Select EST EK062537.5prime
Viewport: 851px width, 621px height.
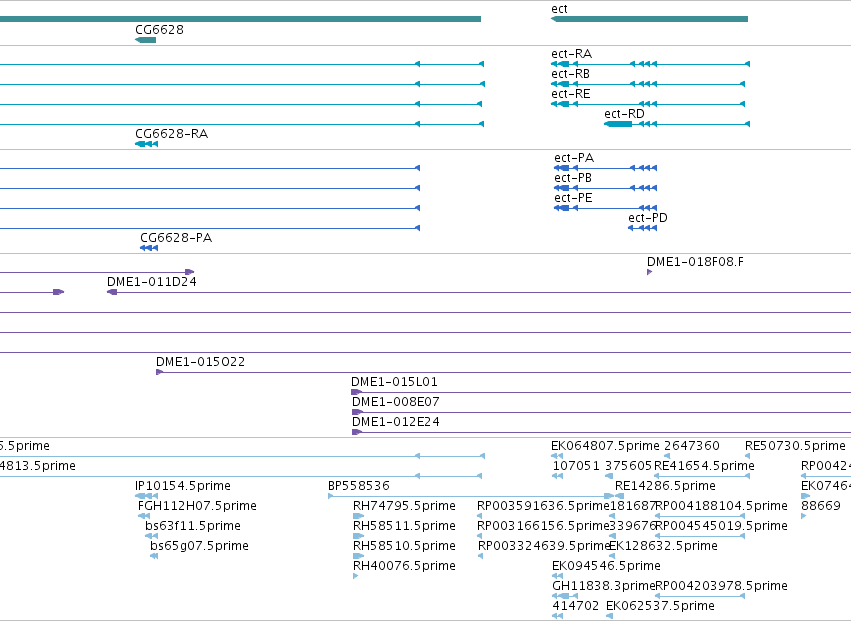click(x=609, y=616)
